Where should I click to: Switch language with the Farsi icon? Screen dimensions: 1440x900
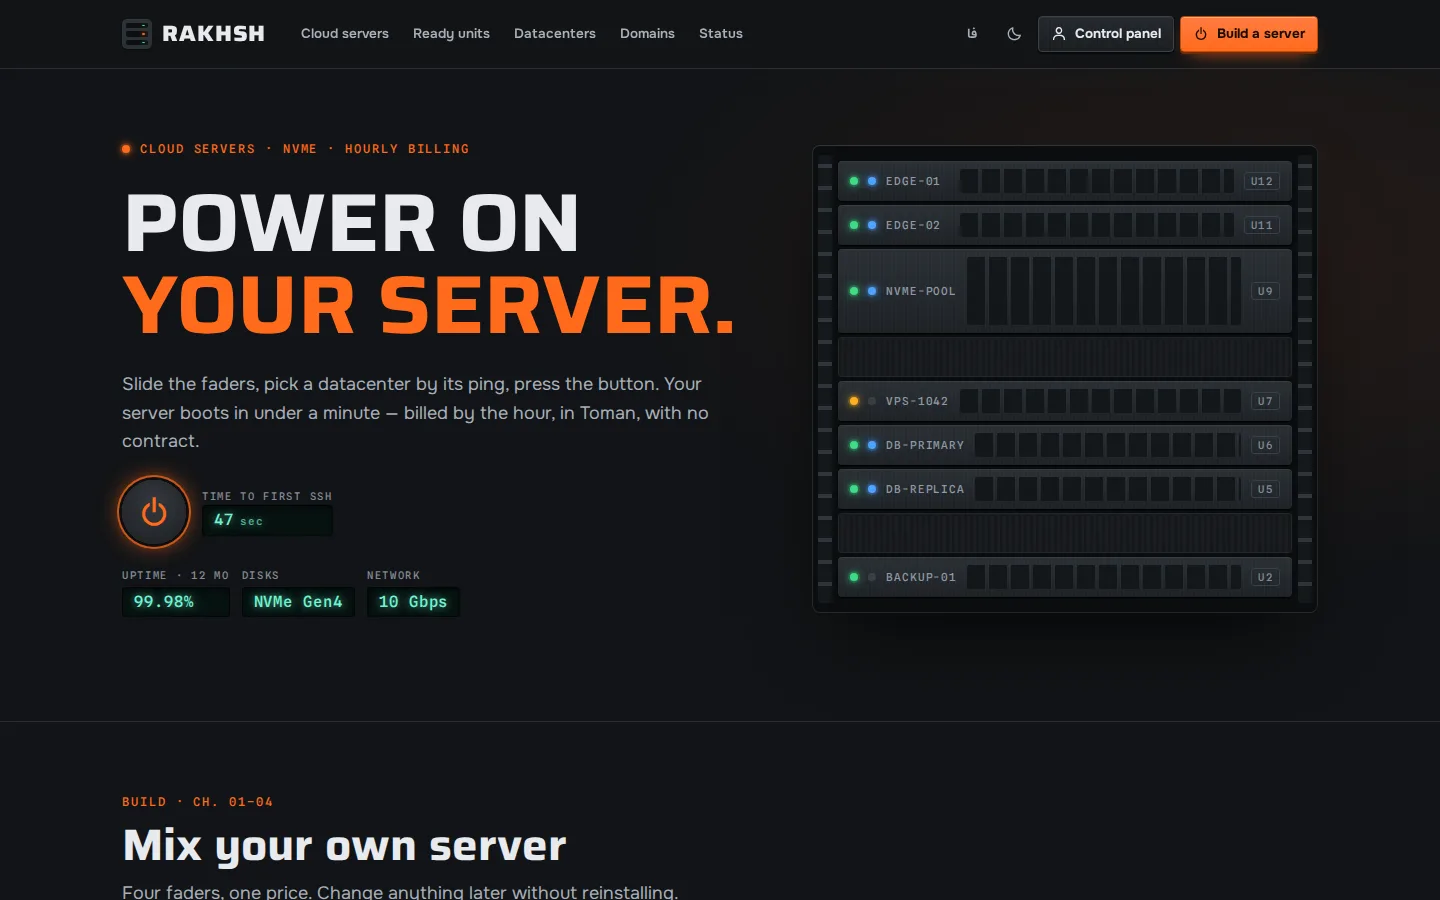972,34
